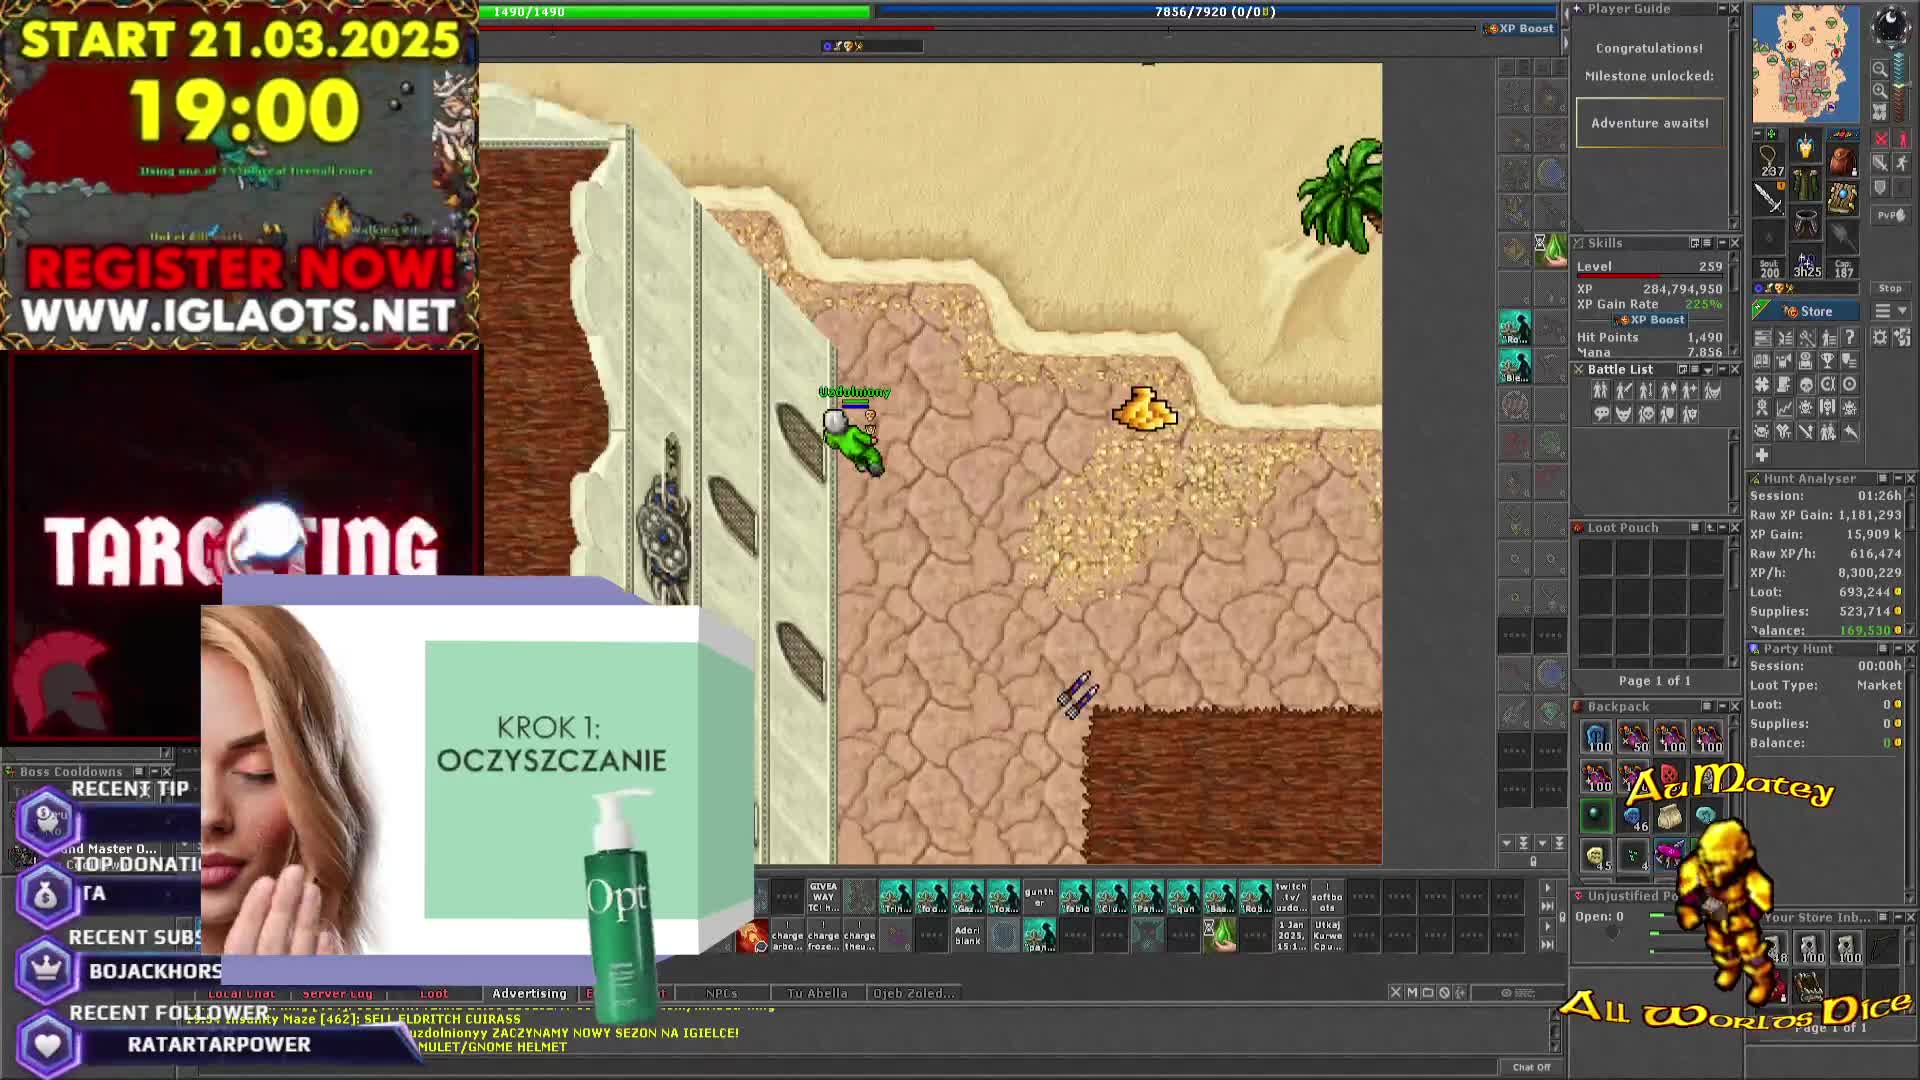Image resolution: width=1920 pixels, height=1080 pixels.
Task: Click the sword weapon slot
Action: [1769, 198]
